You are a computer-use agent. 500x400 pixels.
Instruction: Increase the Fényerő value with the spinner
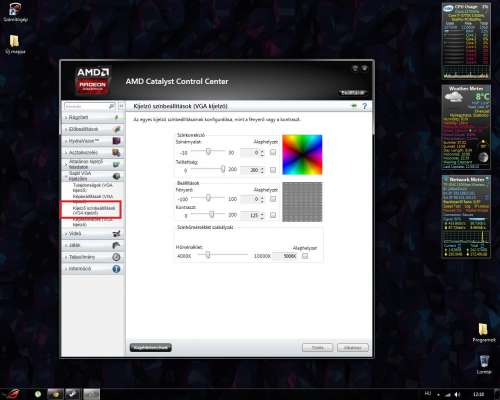click(x=262, y=198)
